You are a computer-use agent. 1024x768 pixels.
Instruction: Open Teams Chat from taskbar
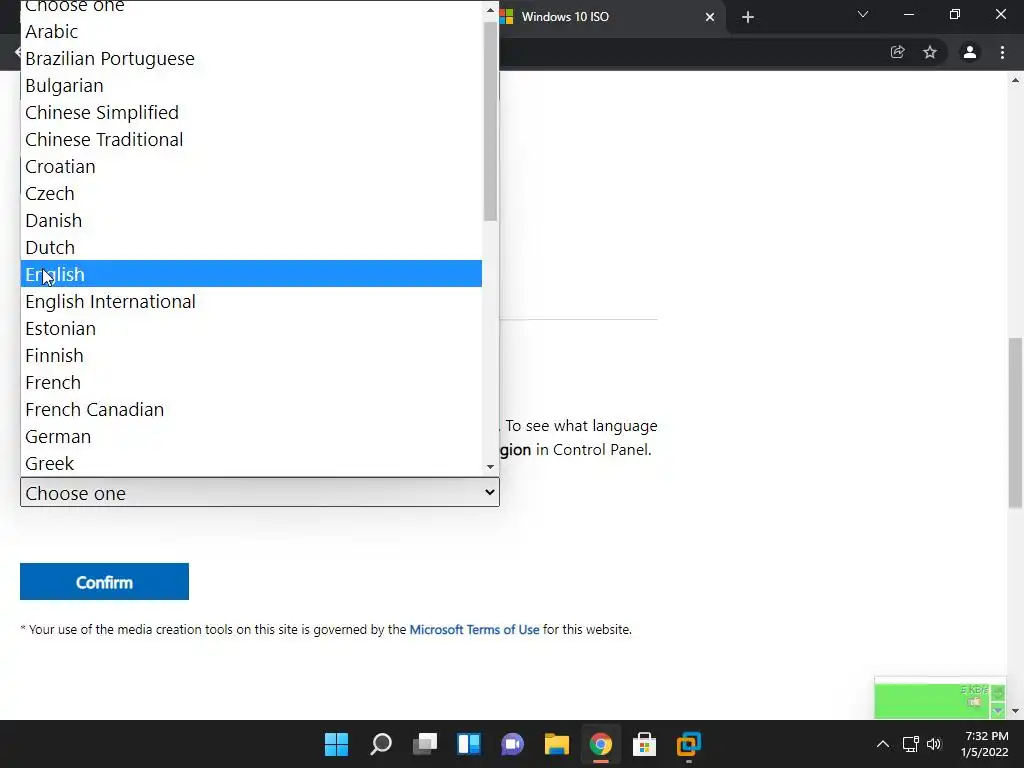513,744
